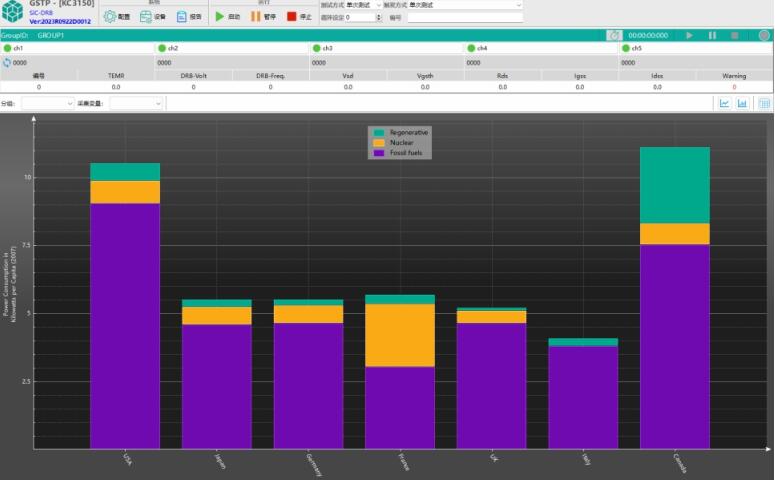Switch to bar chart view icon
Viewport: 775px width, 480px height.
click(743, 103)
